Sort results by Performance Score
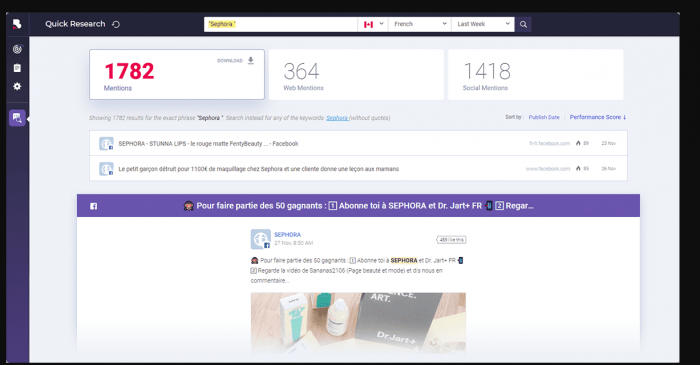This screenshot has width=700, height=365. 598,117
